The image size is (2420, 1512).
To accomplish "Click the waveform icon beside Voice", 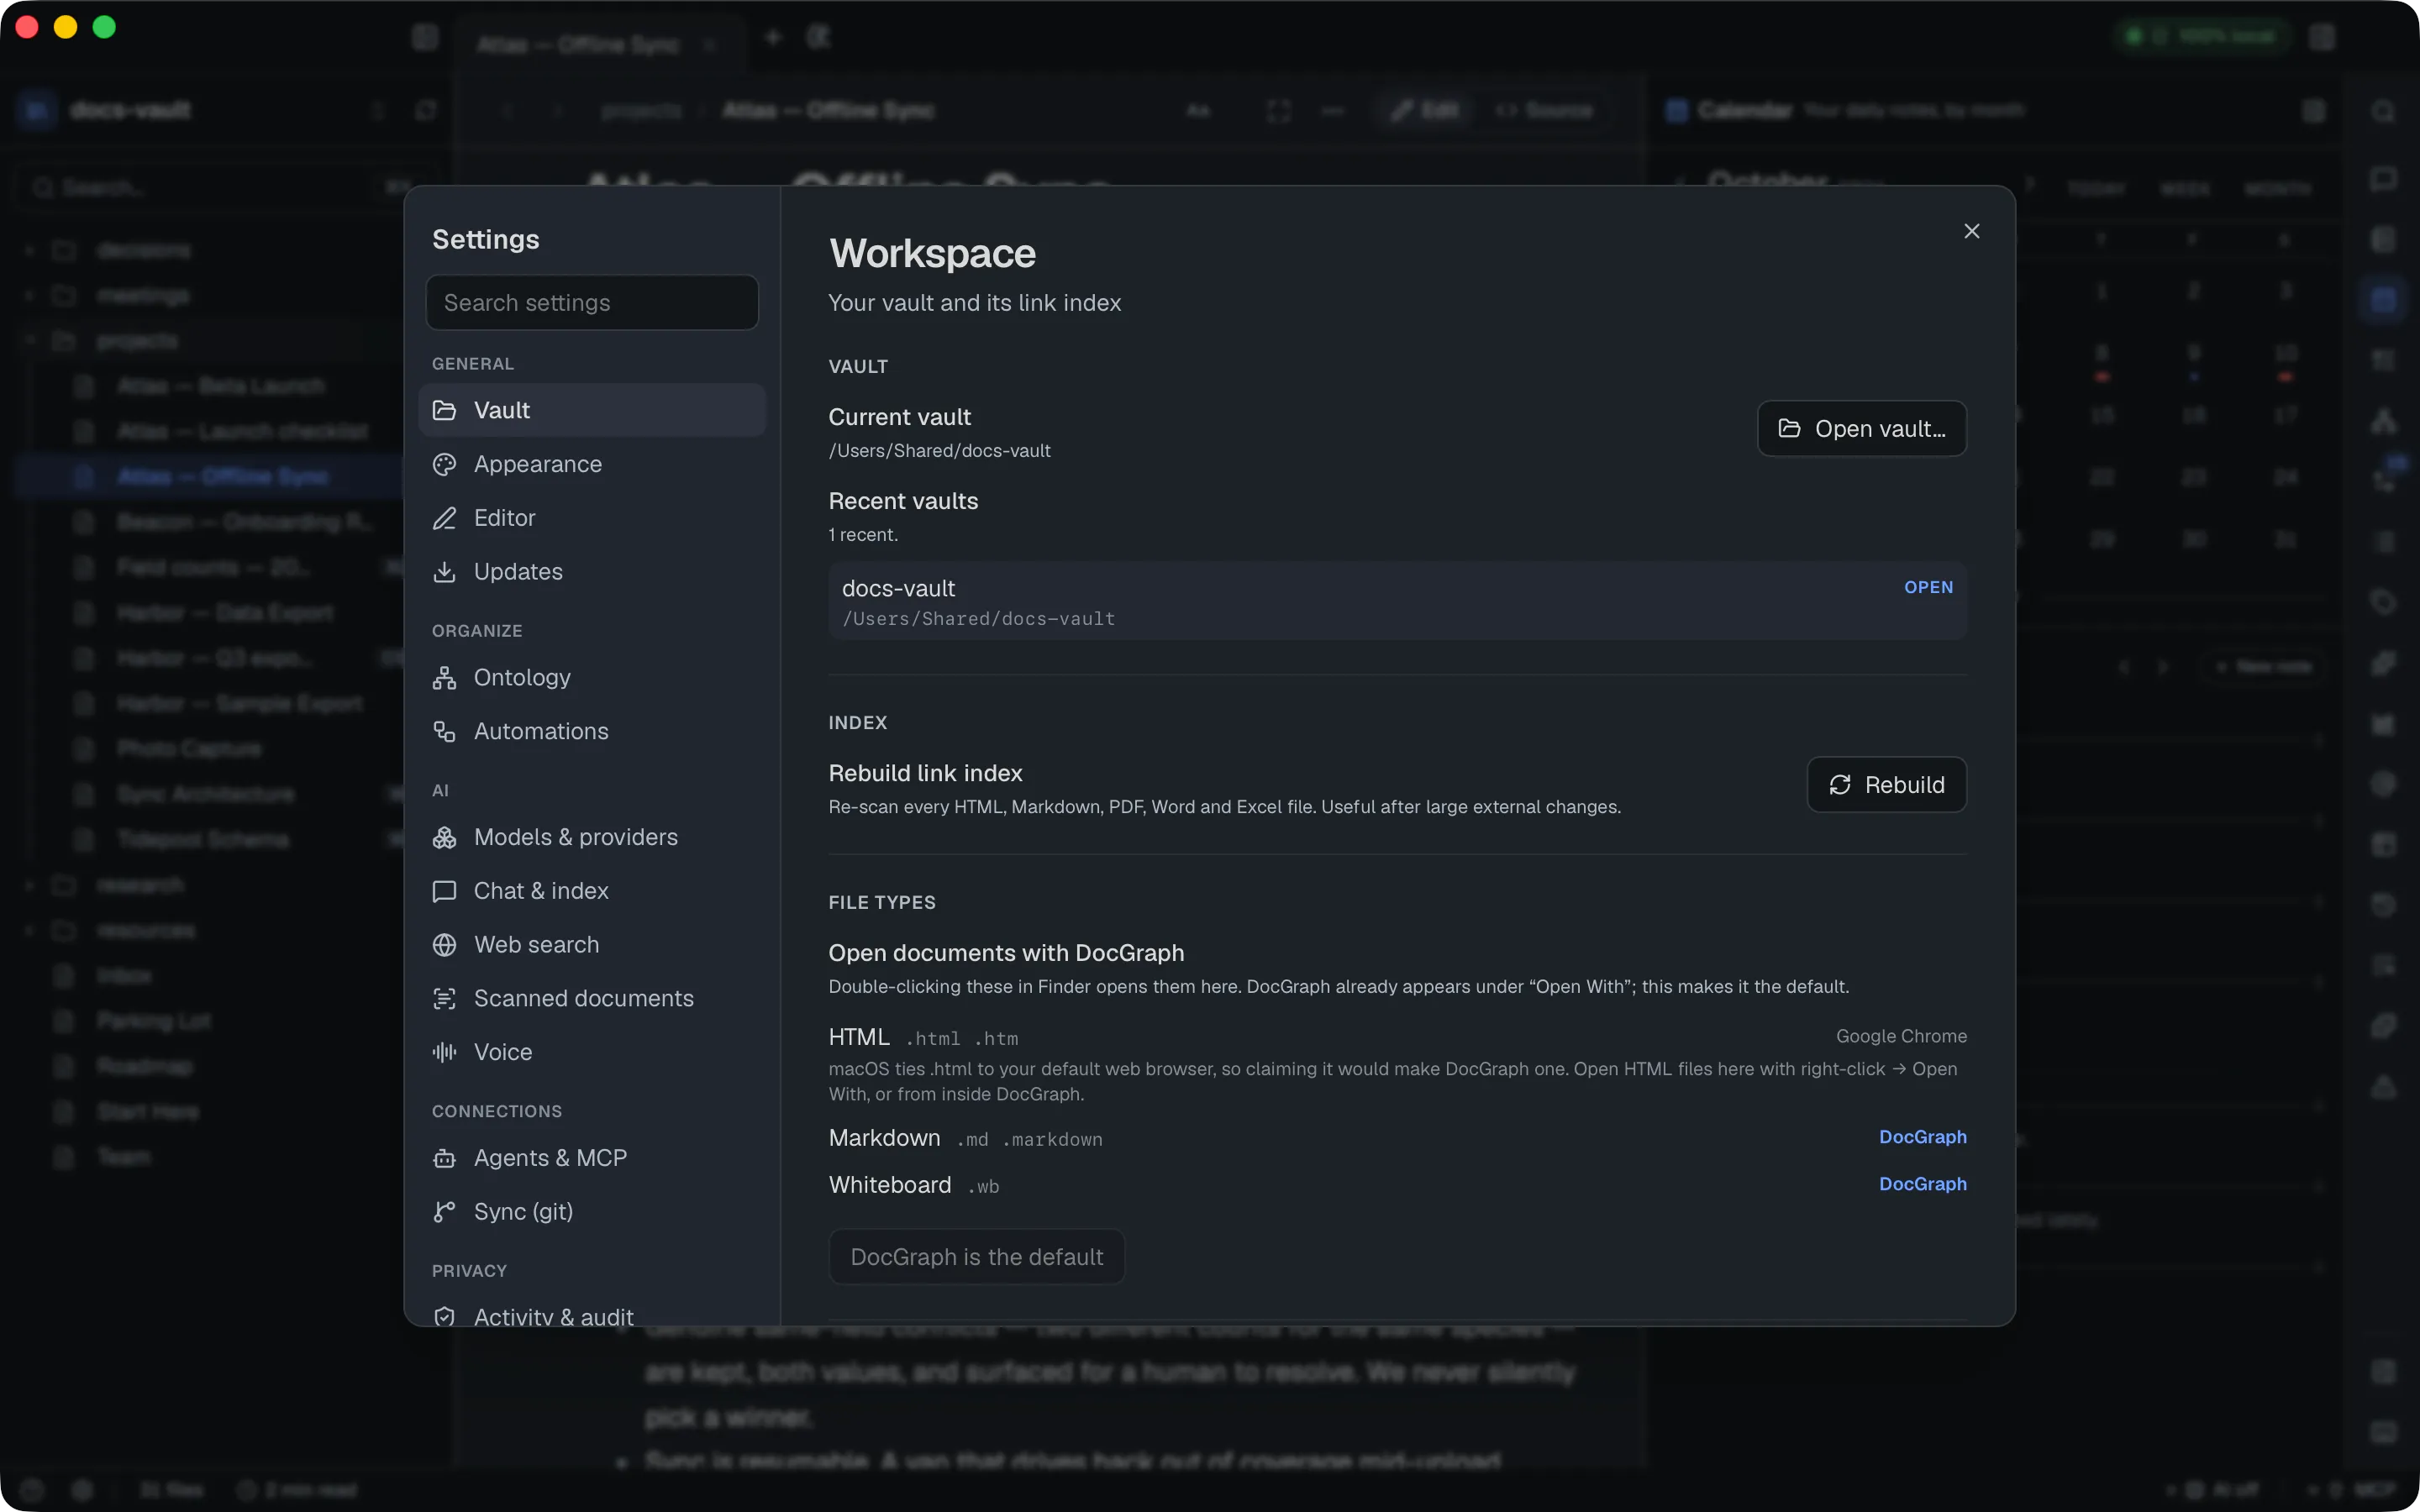I will [445, 1052].
